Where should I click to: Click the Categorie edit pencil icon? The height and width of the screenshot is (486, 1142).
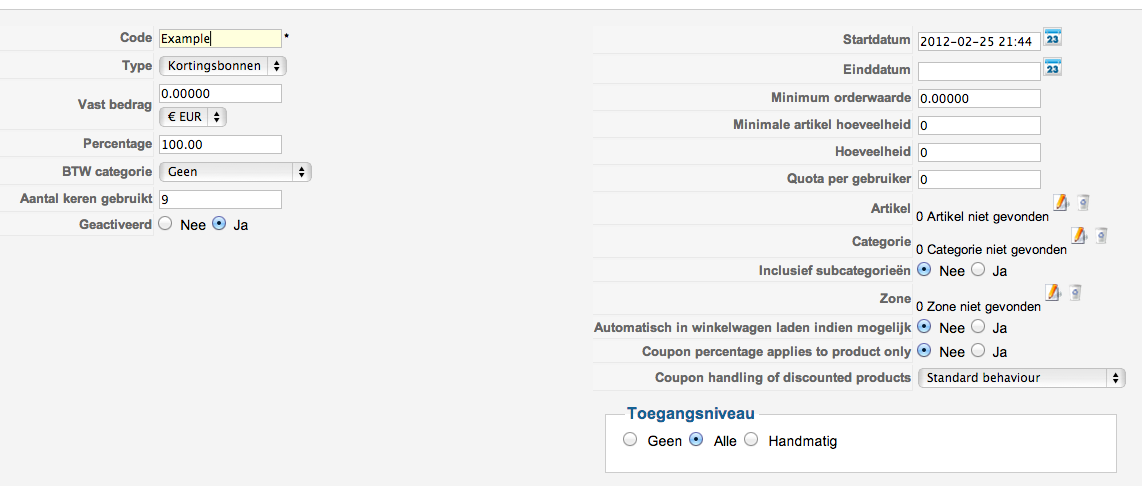pos(1079,236)
